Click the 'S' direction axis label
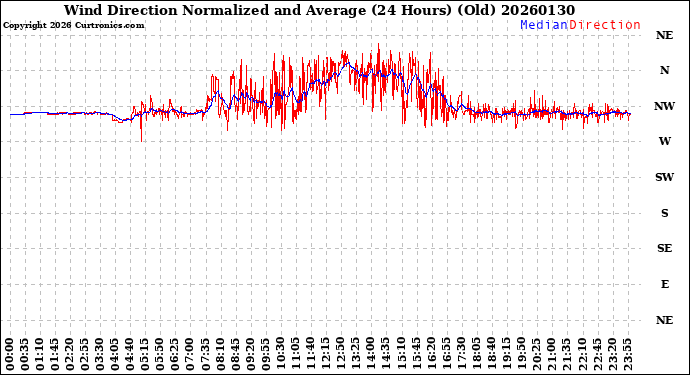690x375 pixels. tap(664, 213)
